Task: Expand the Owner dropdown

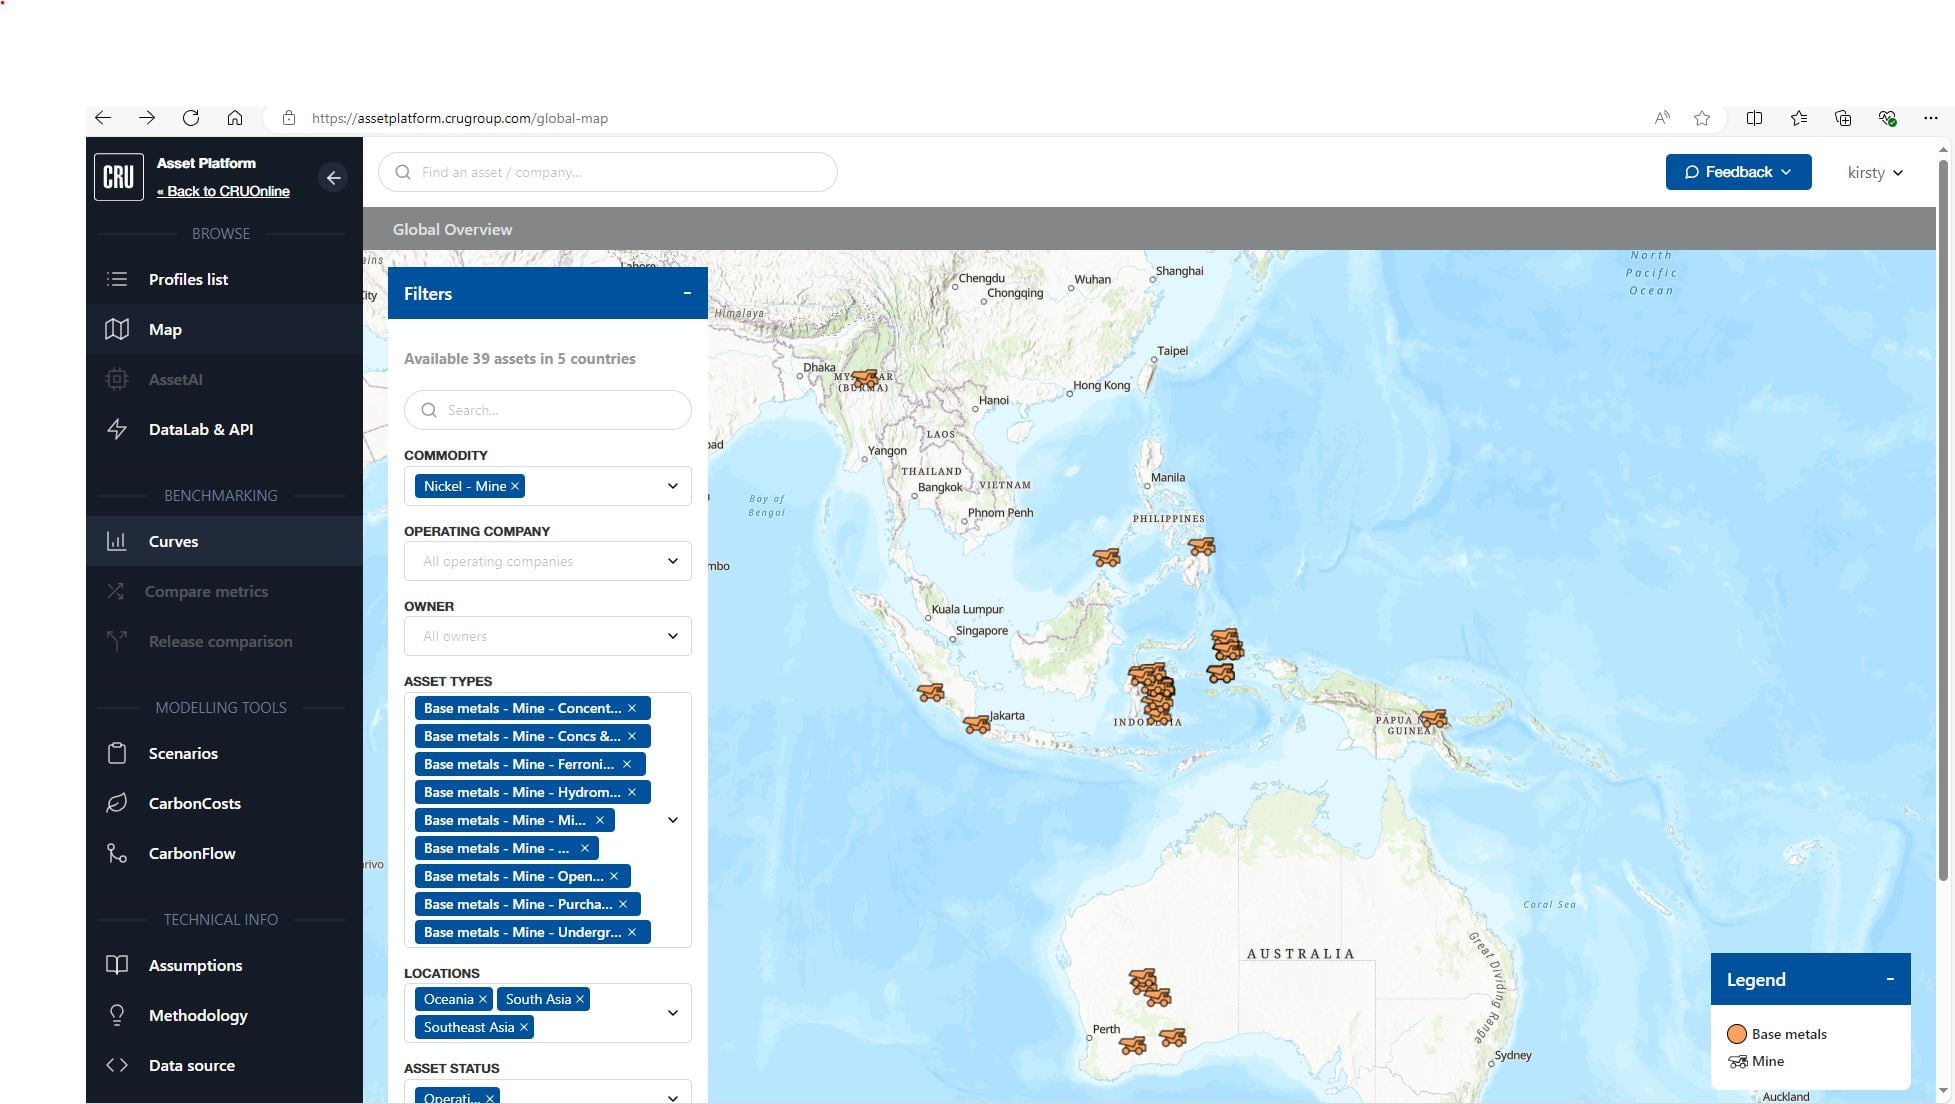Action: click(x=548, y=636)
